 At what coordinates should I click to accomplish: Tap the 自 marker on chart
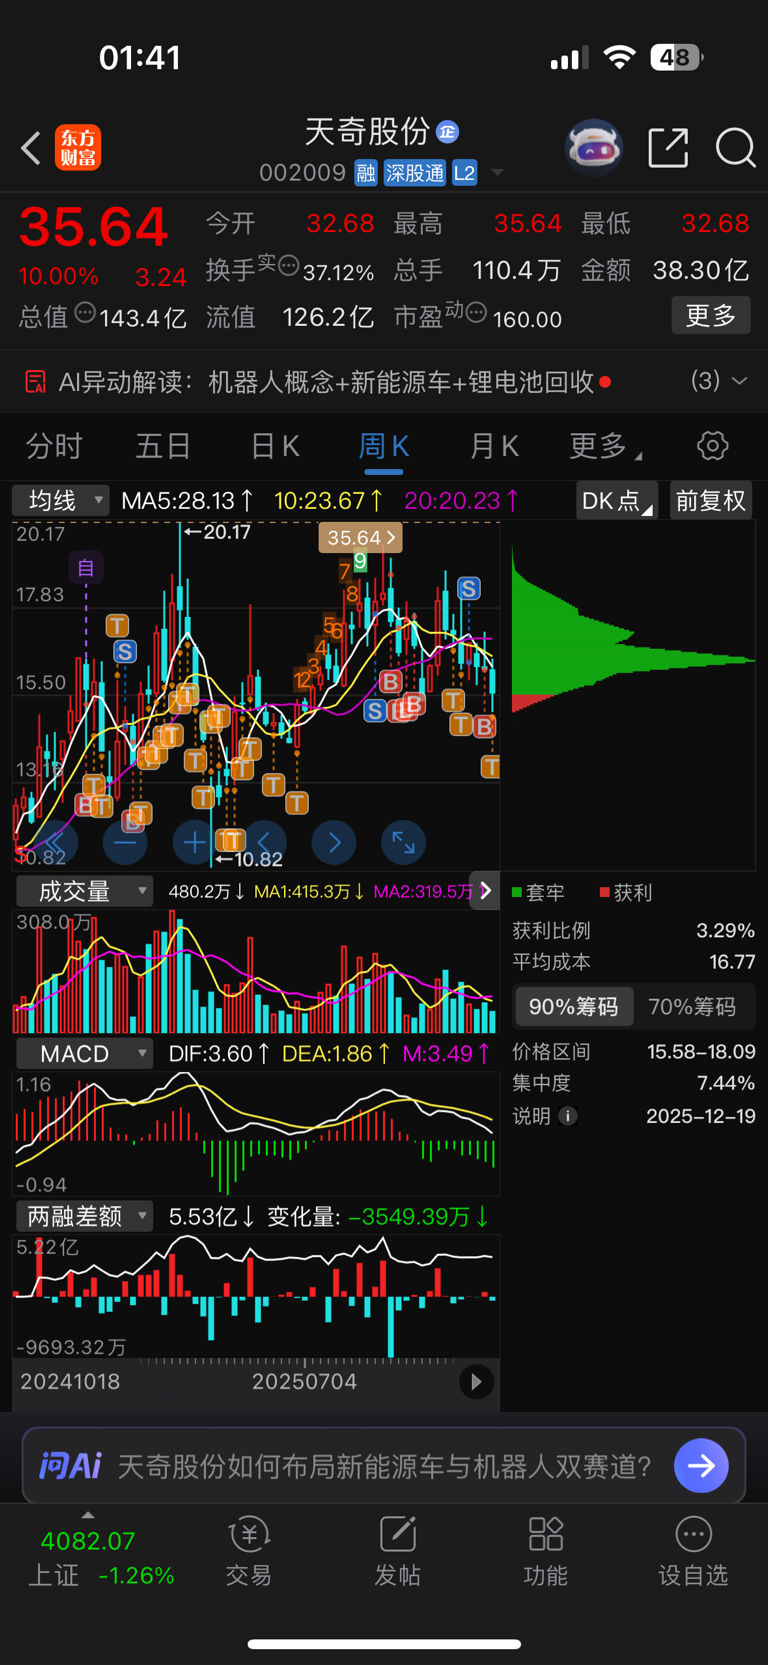86,568
